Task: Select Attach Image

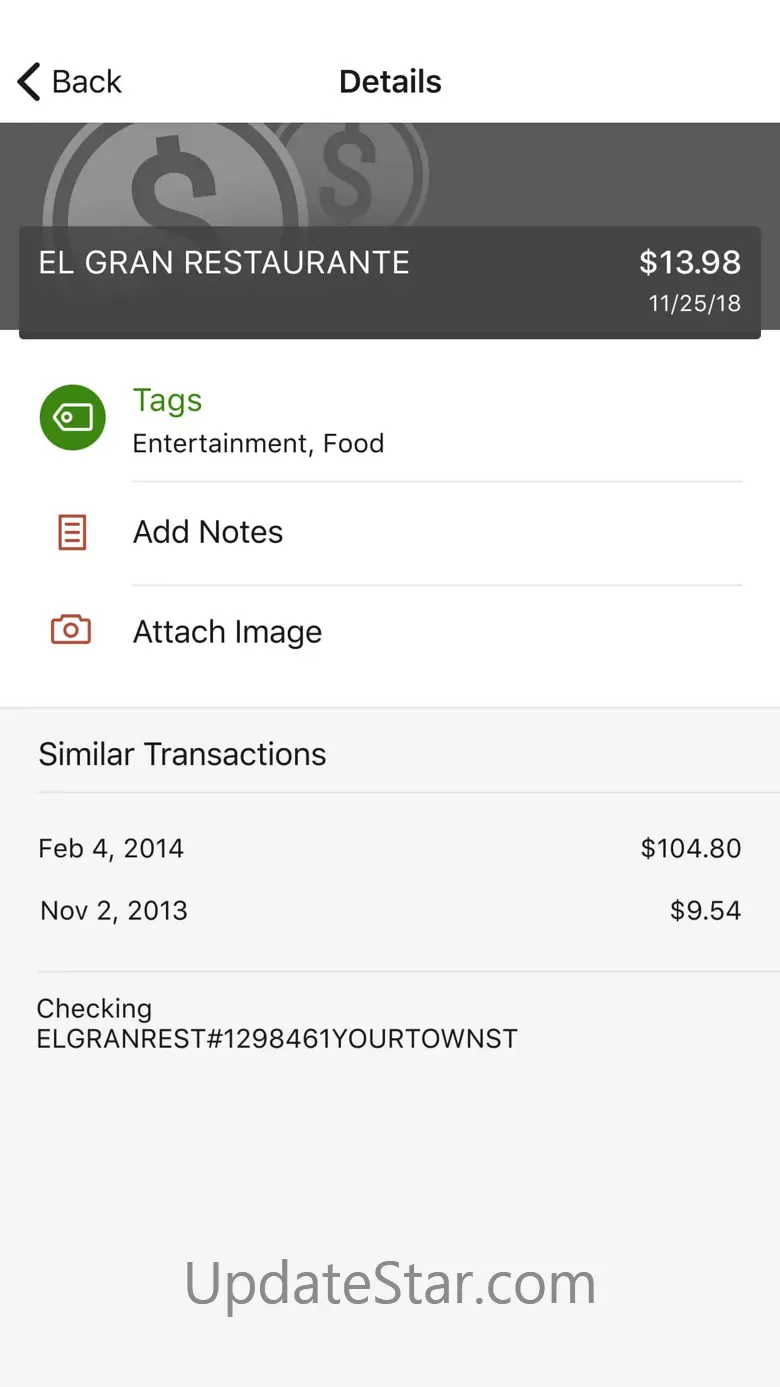Action: point(227,632)
